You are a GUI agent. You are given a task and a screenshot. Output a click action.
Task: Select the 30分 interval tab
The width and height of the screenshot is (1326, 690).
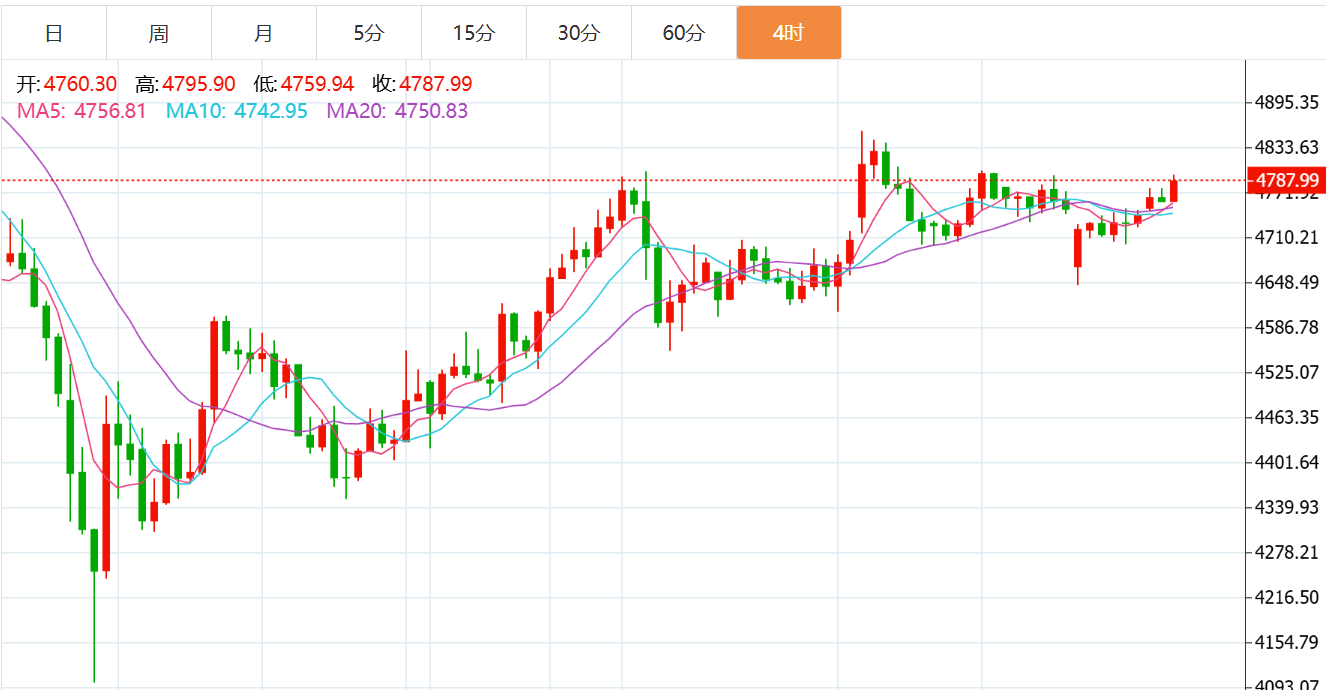[578, 33]
